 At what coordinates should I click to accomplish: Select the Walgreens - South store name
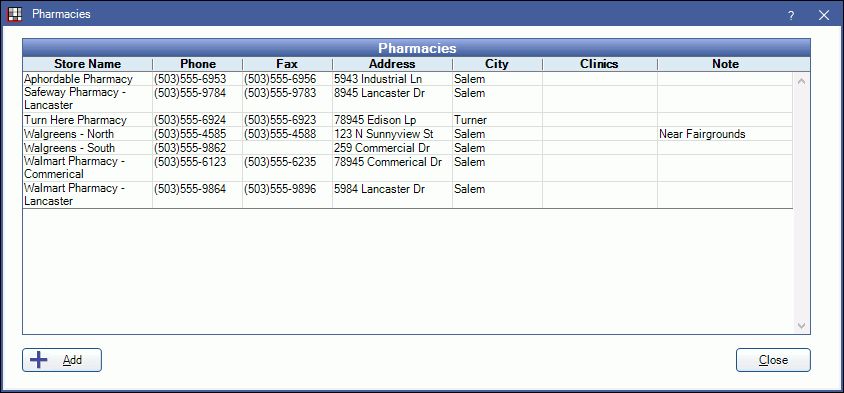pyautogui.click(x=69, y=148)
